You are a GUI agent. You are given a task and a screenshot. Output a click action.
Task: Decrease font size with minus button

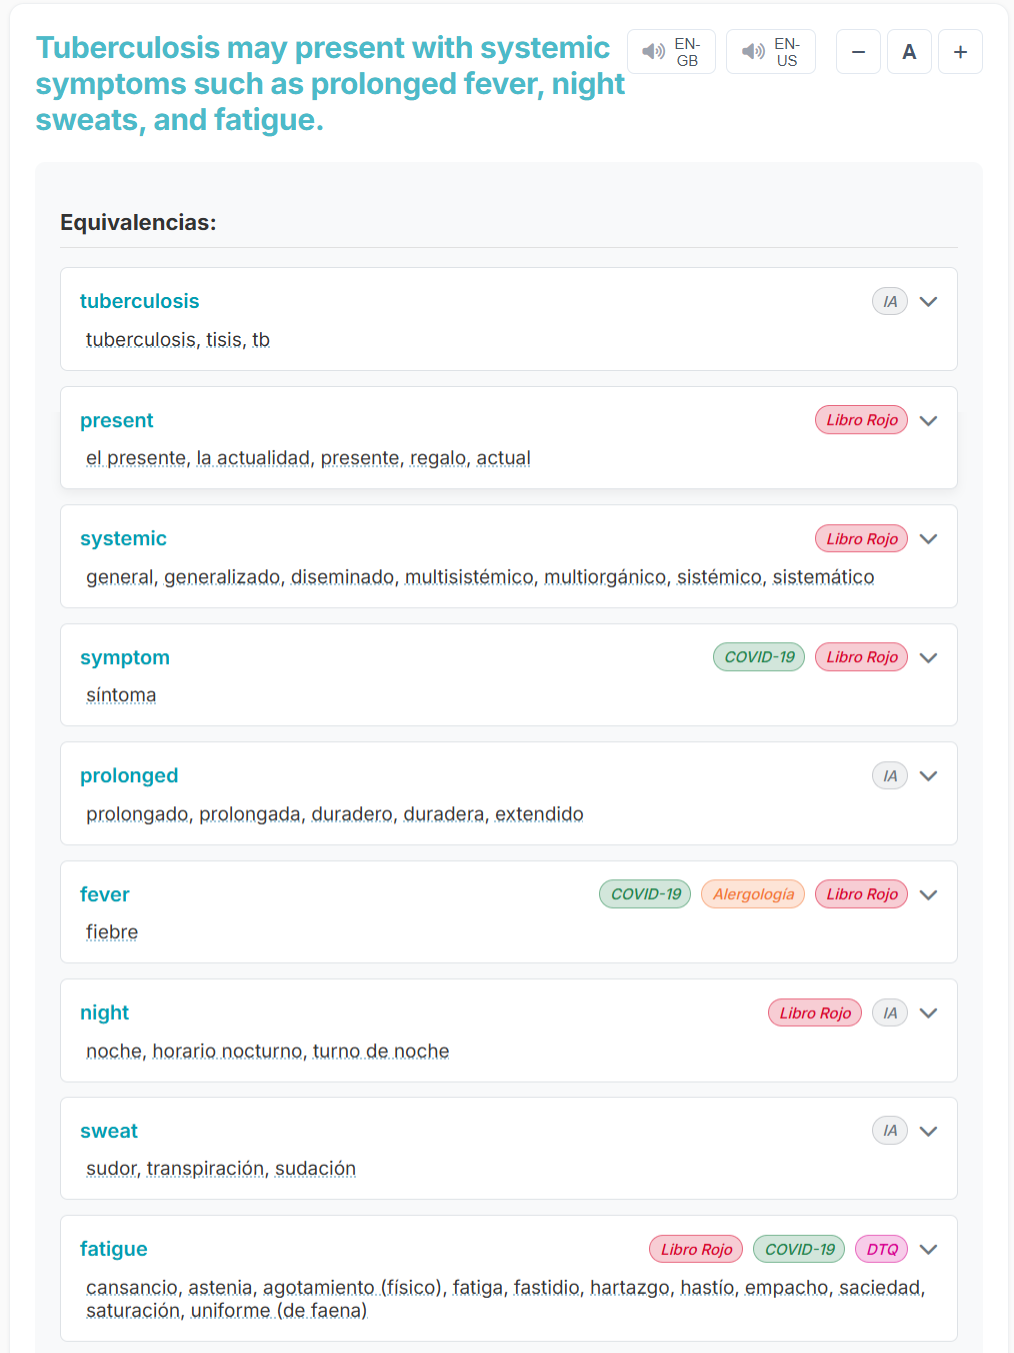tap(858, 52)
